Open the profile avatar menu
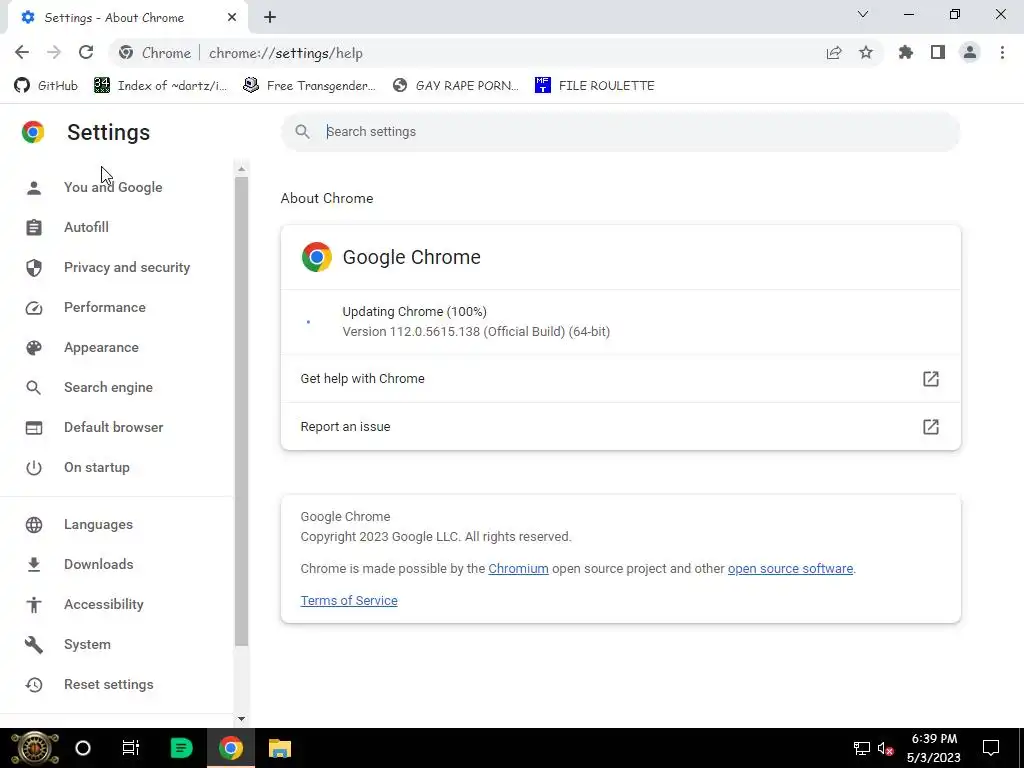 (970, 53)
